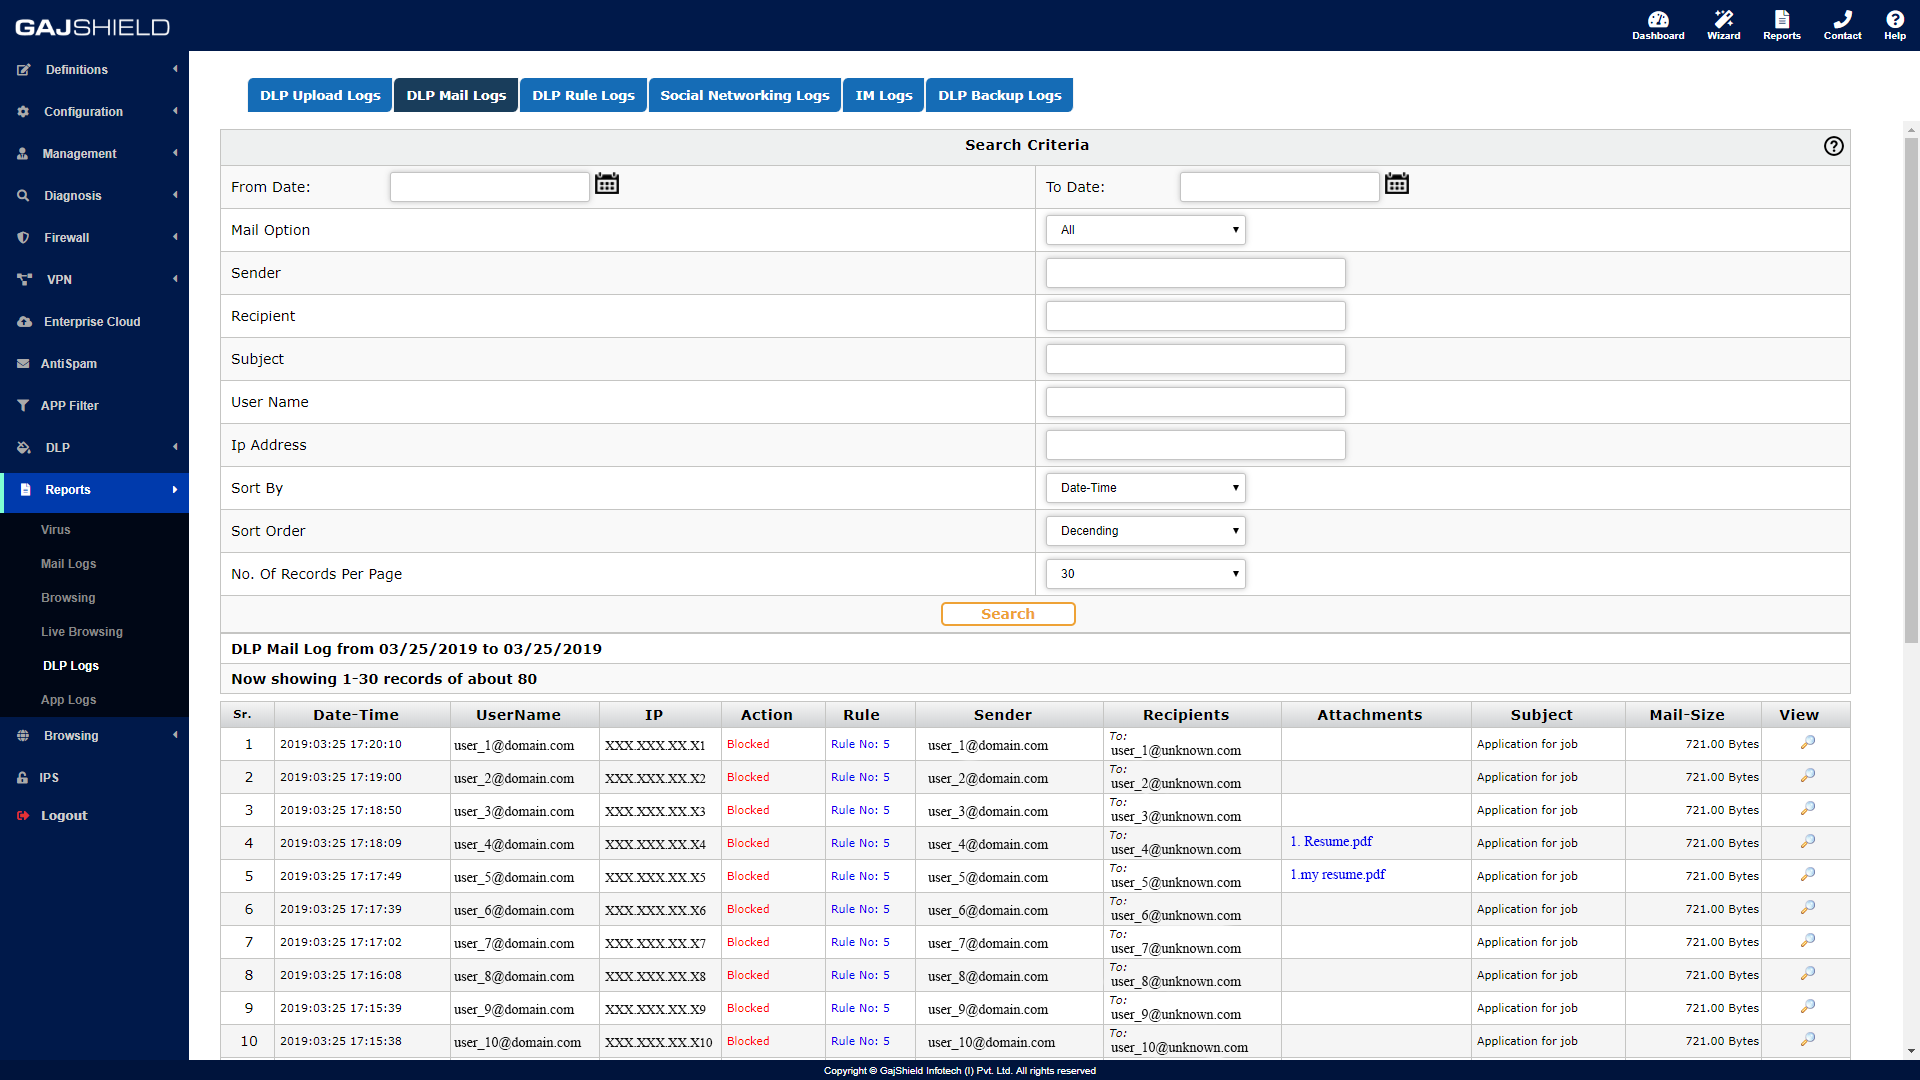This screenshot has width=1920, height=1080.
Task: Open the Mail Option dropdown
Action: point(1145,230)
